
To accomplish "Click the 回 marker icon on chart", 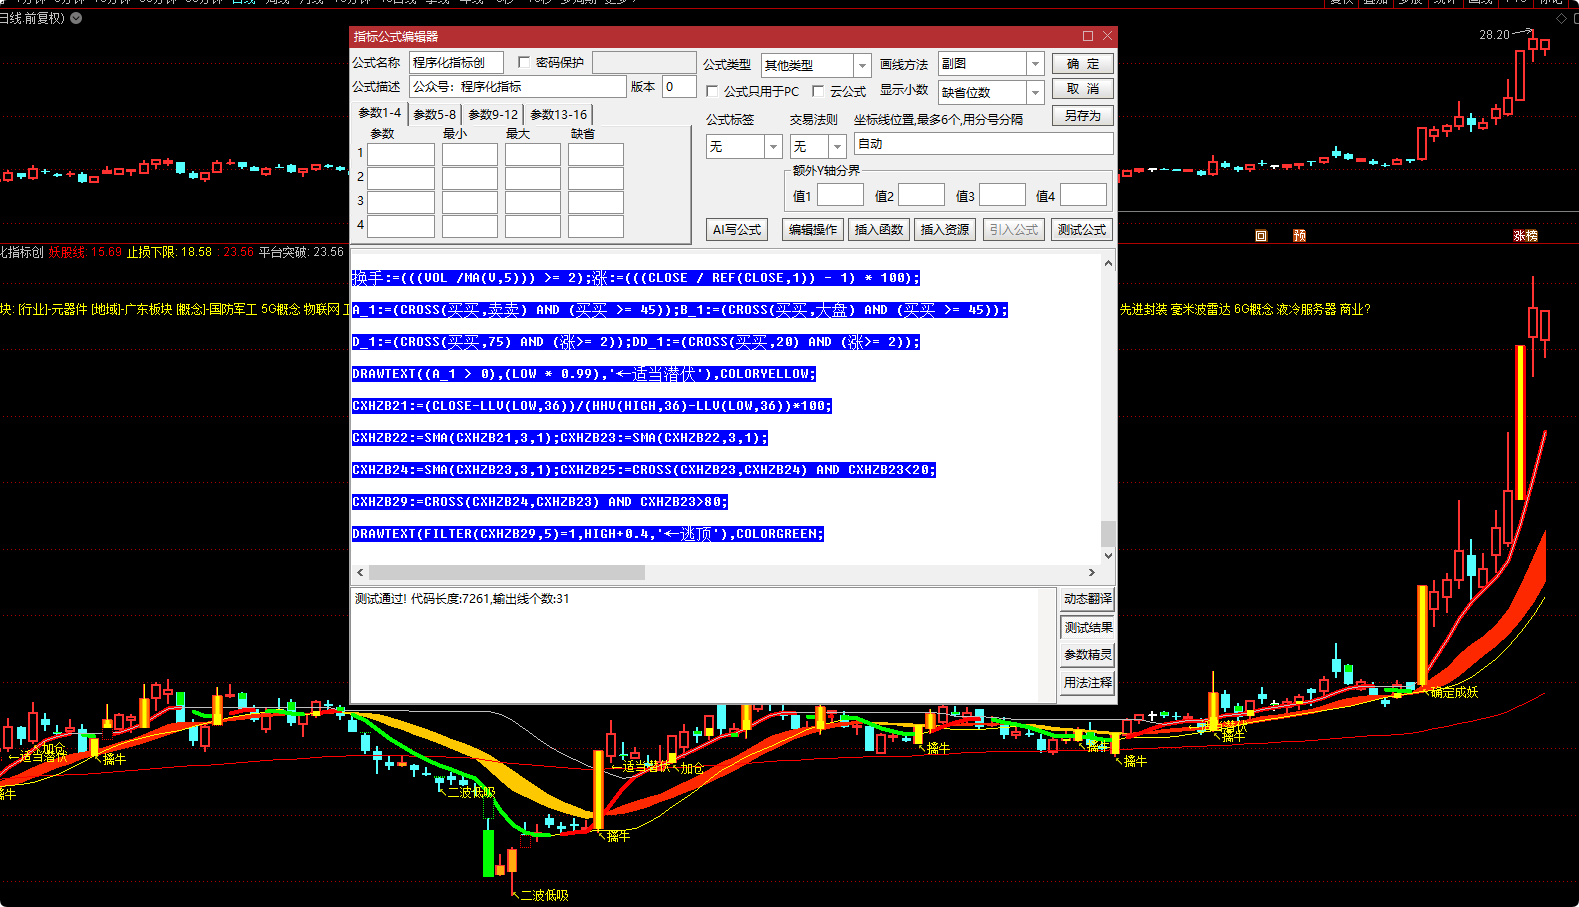I will click(x=1261, y=236).
